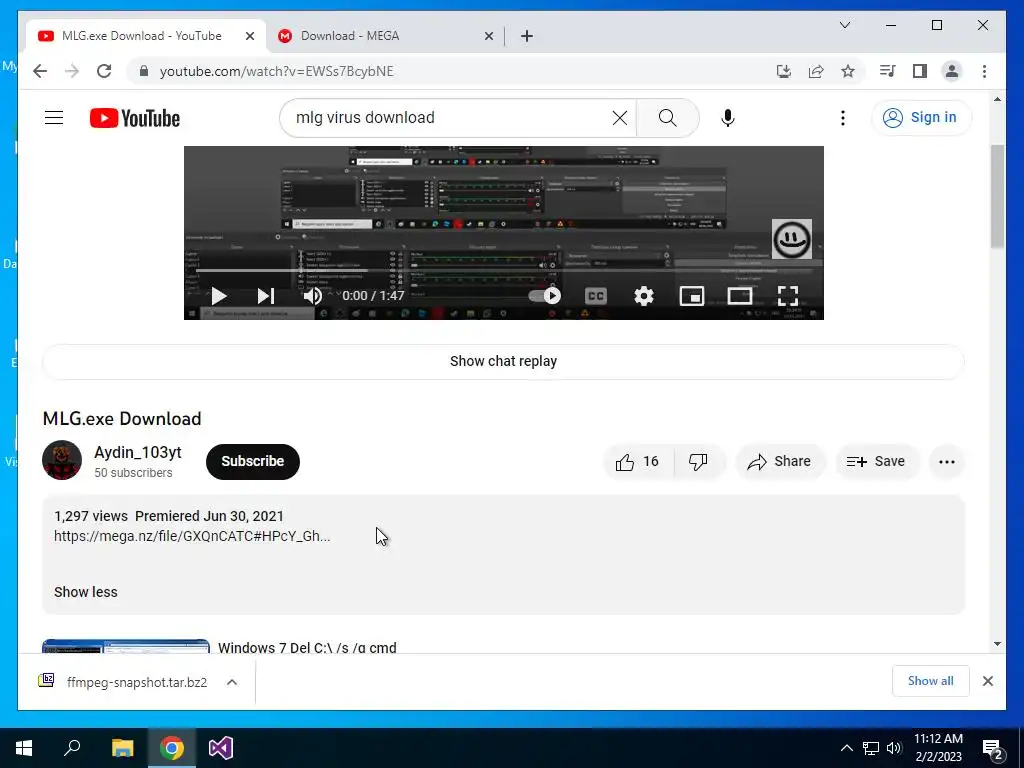Go to the YouTube logo home

pos(135,118)
